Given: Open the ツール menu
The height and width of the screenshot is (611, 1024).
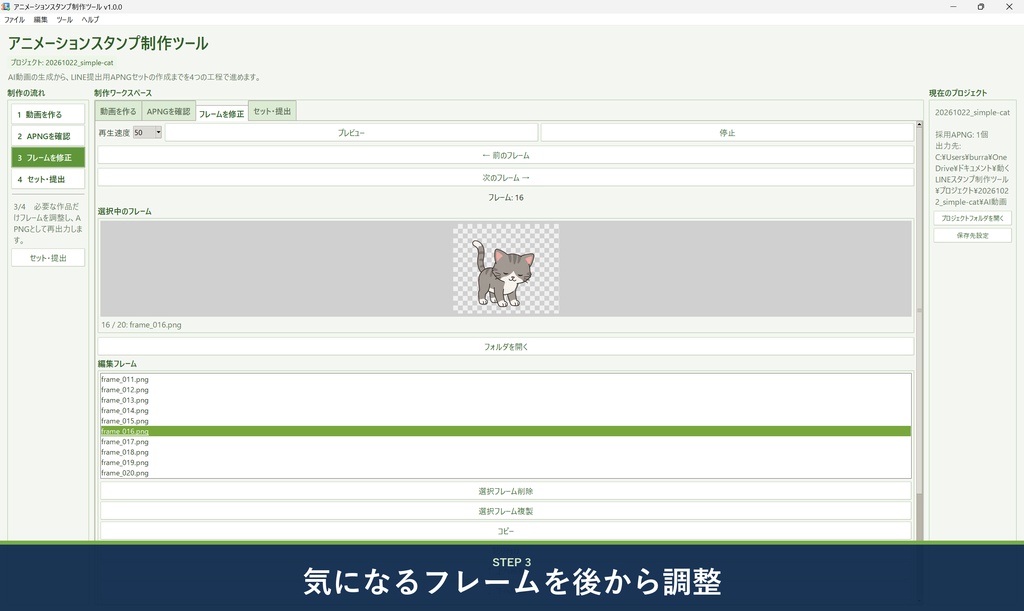Looking at the screenshot, I should pyautogui.click(x=65, y=20).
